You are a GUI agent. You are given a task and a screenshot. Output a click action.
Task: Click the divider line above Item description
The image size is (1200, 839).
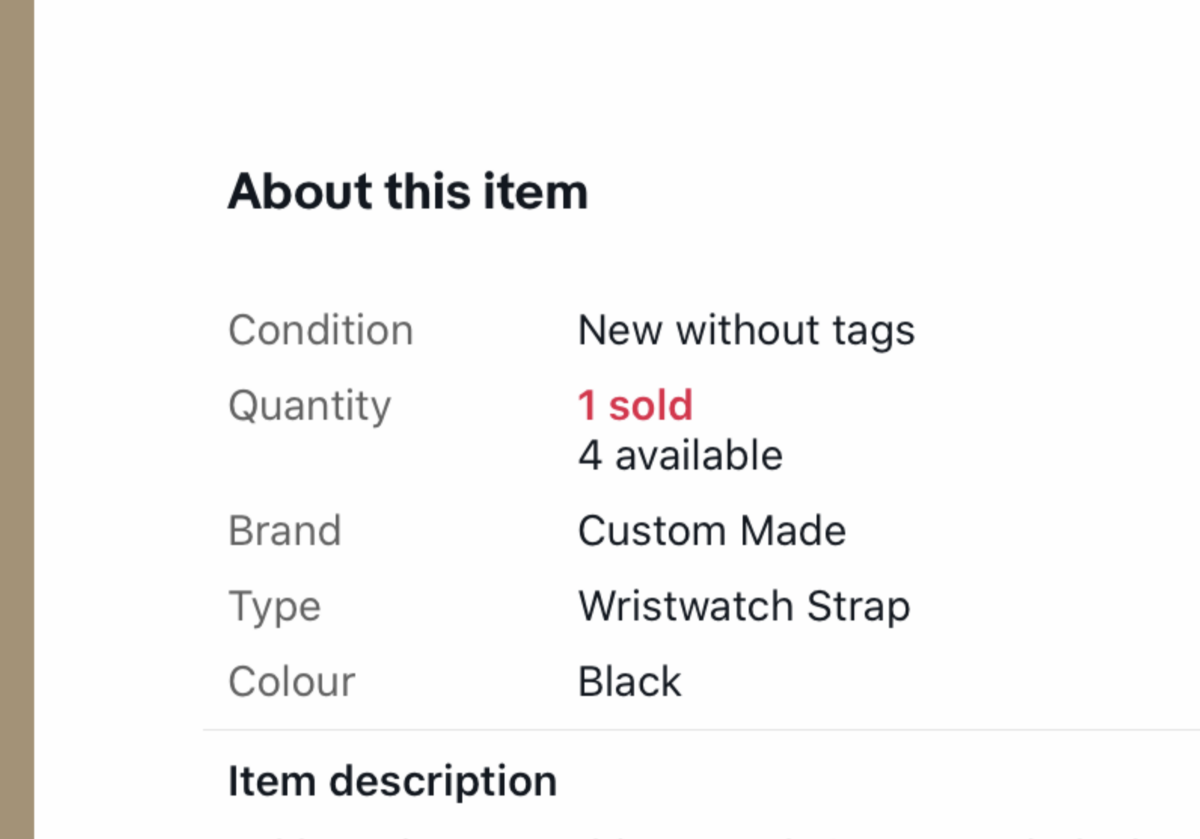(x=700, y=730)
